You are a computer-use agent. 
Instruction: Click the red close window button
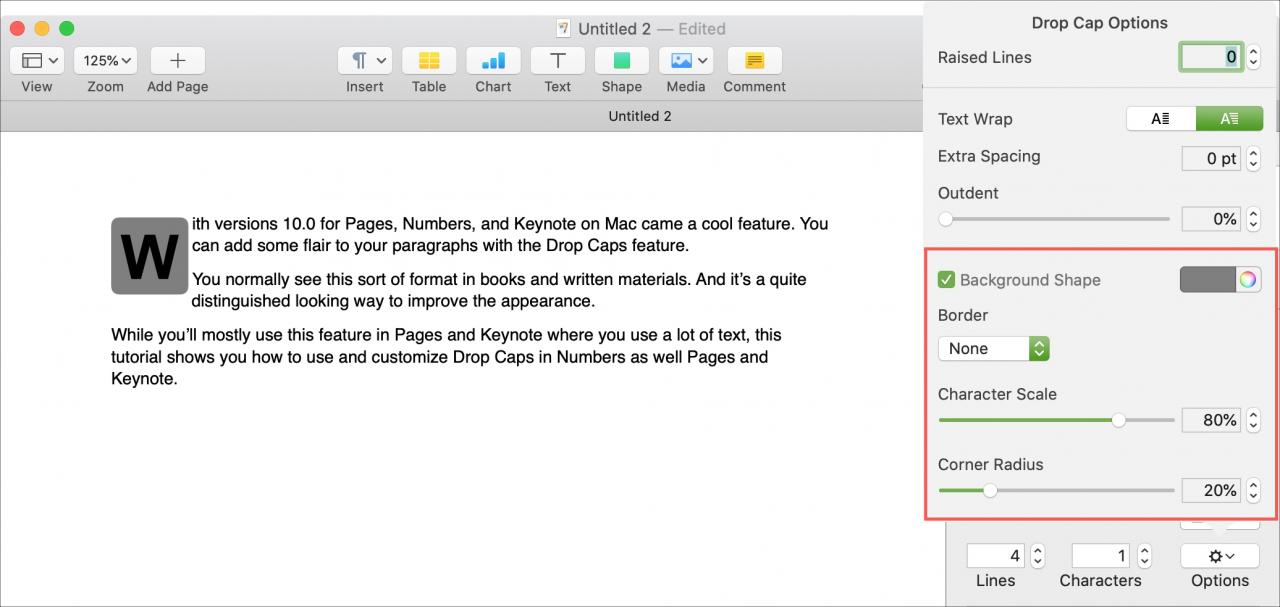[17, 28]
